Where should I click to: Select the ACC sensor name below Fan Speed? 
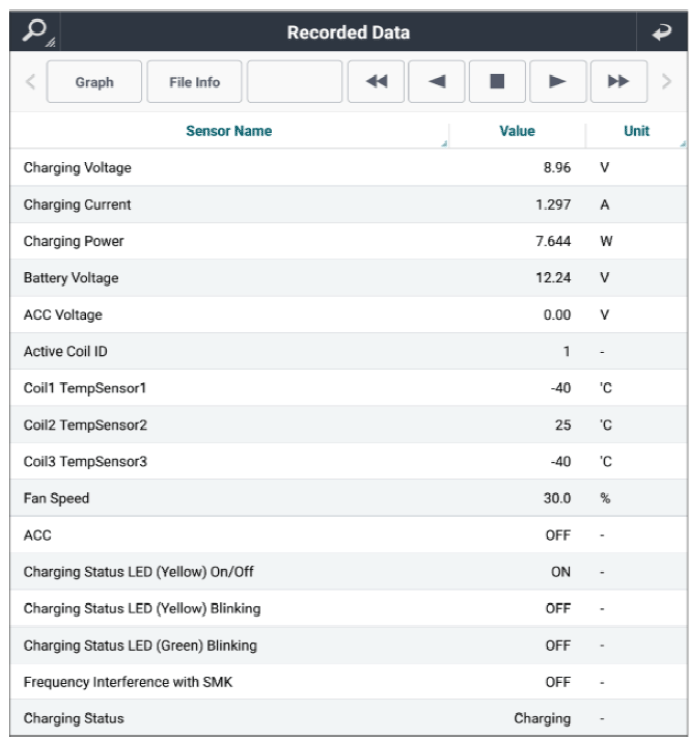pos(38,535)
